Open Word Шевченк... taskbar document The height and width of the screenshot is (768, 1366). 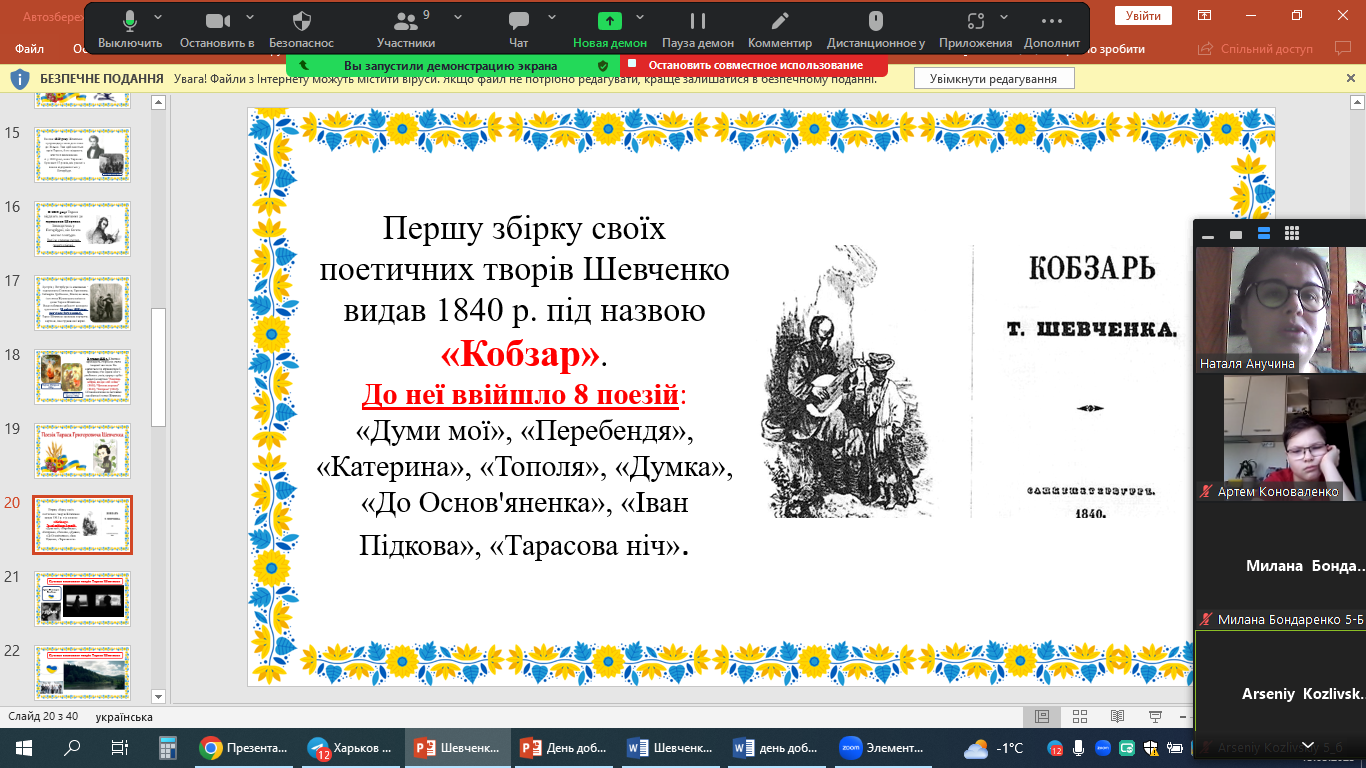671,747
